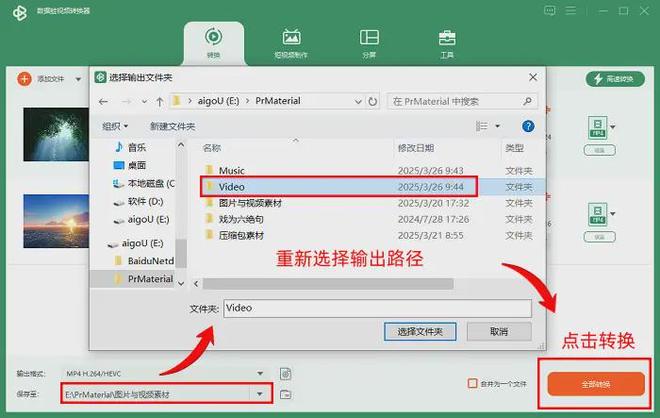Click 取消 to cancel the dialog

click(497, 331)
